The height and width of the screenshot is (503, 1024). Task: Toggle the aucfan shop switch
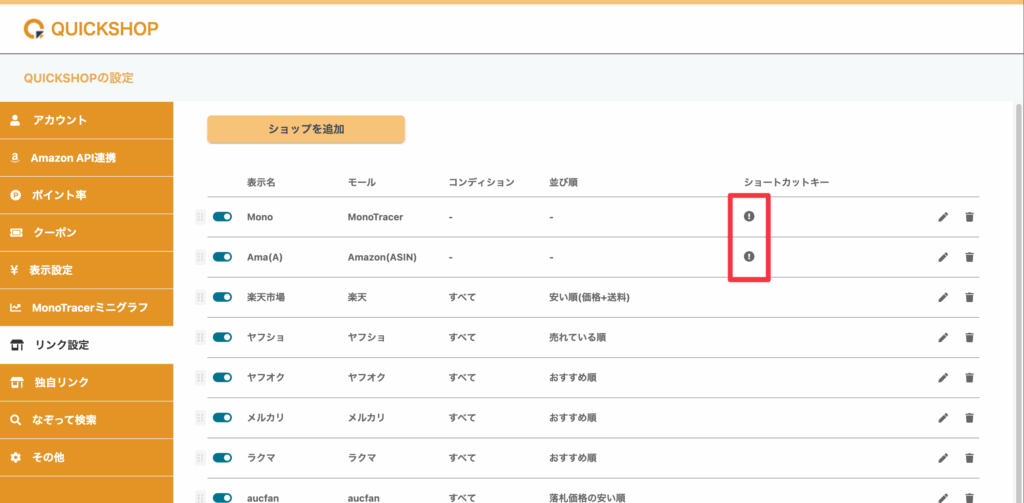tap(223, 498)
